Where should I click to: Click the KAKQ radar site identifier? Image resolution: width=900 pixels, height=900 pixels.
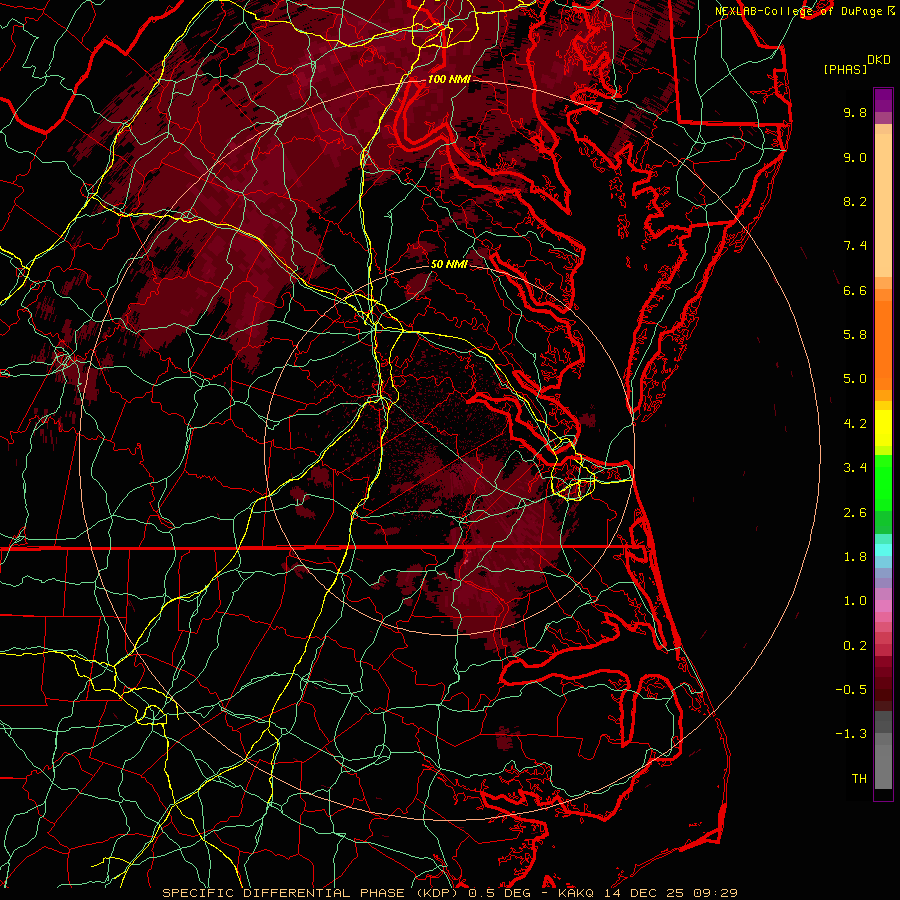click(x=578, y=893)
